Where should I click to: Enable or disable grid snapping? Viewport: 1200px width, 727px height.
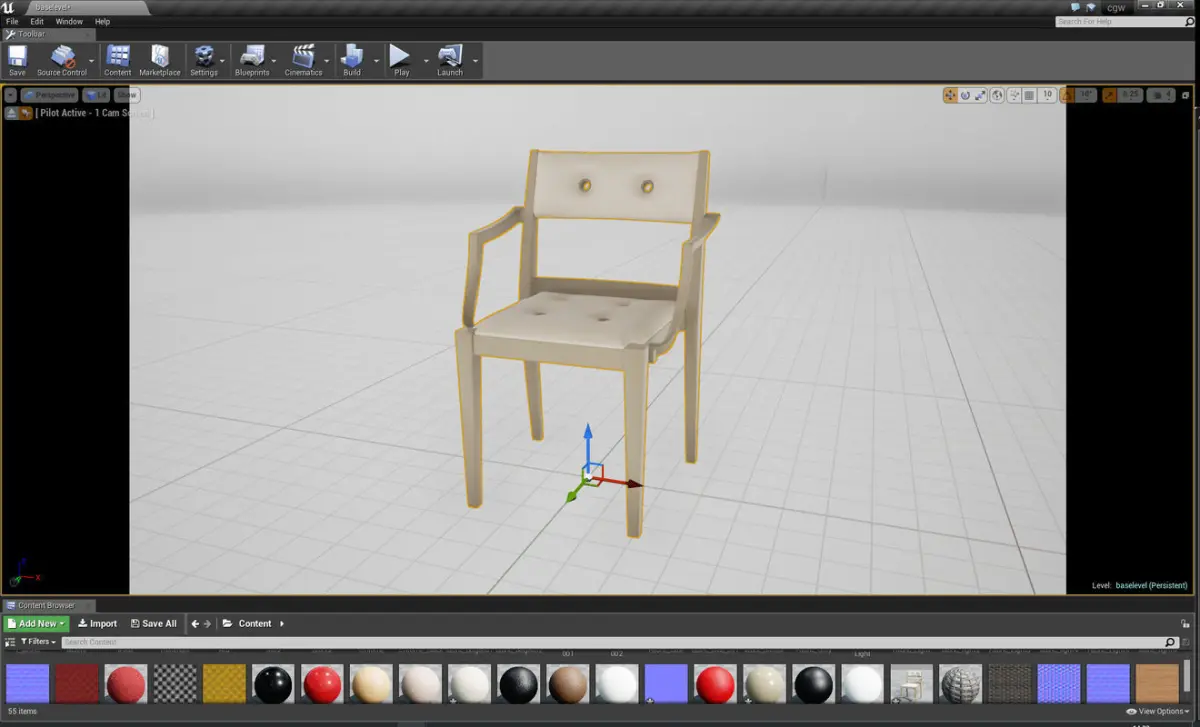click(x=1030, y=95)
